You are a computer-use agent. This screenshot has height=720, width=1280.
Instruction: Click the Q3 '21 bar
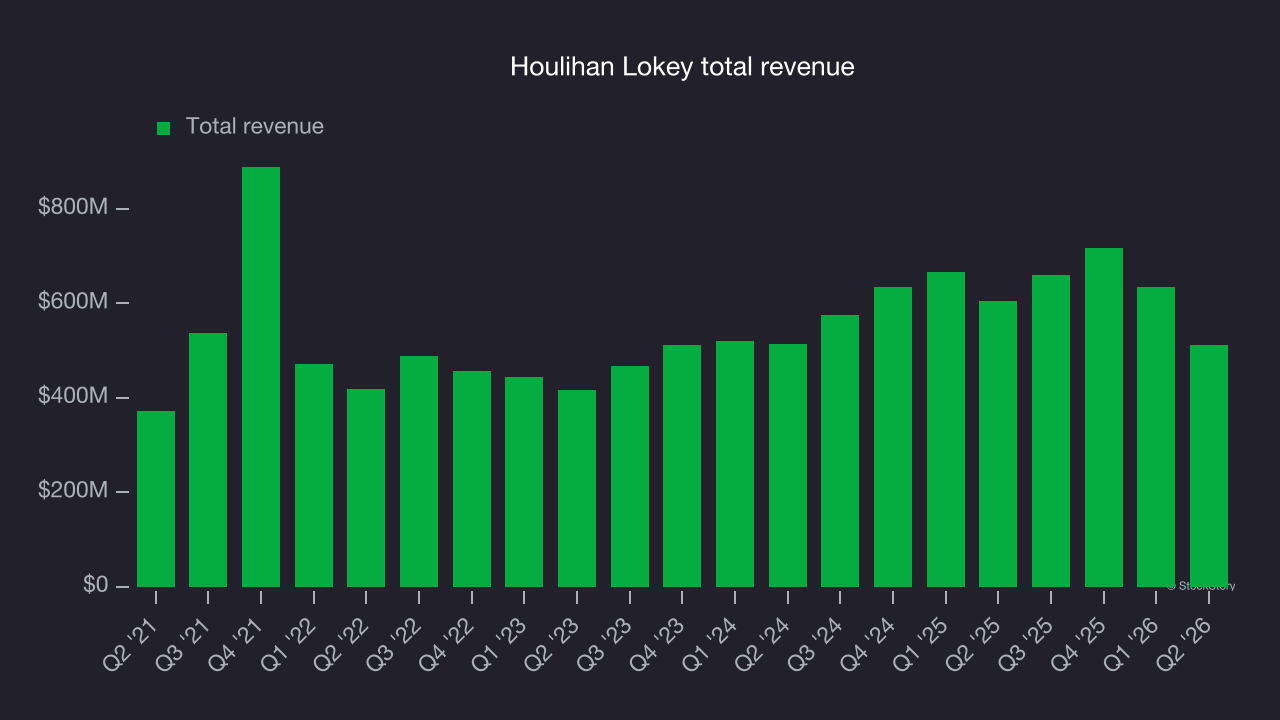[208, 460]
